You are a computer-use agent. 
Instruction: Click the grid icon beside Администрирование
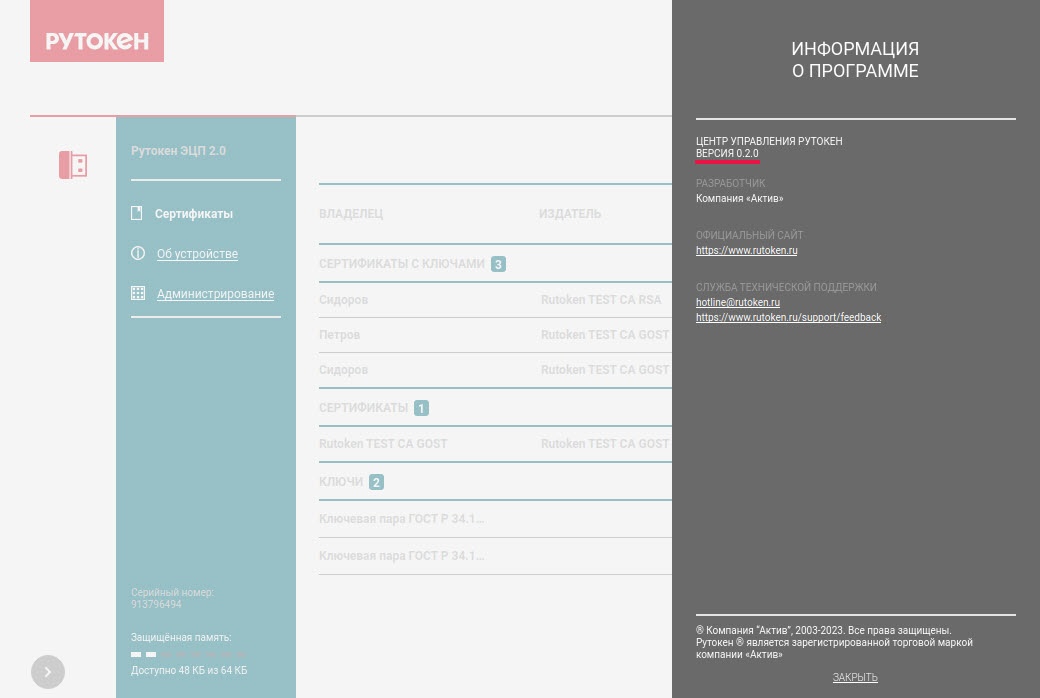point(138,293)
